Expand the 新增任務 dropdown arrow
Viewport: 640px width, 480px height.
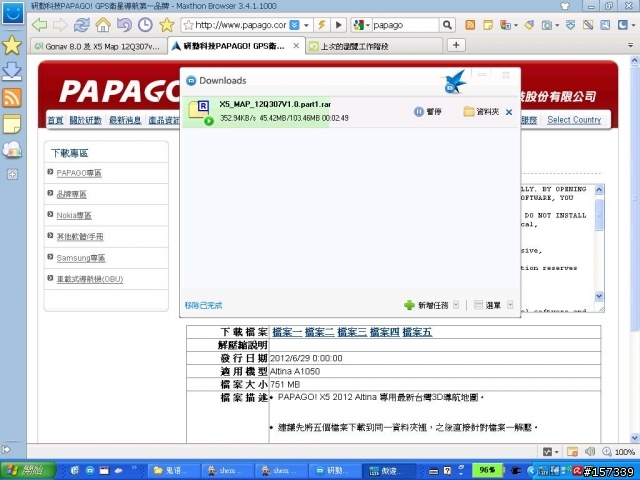point(456,305)
